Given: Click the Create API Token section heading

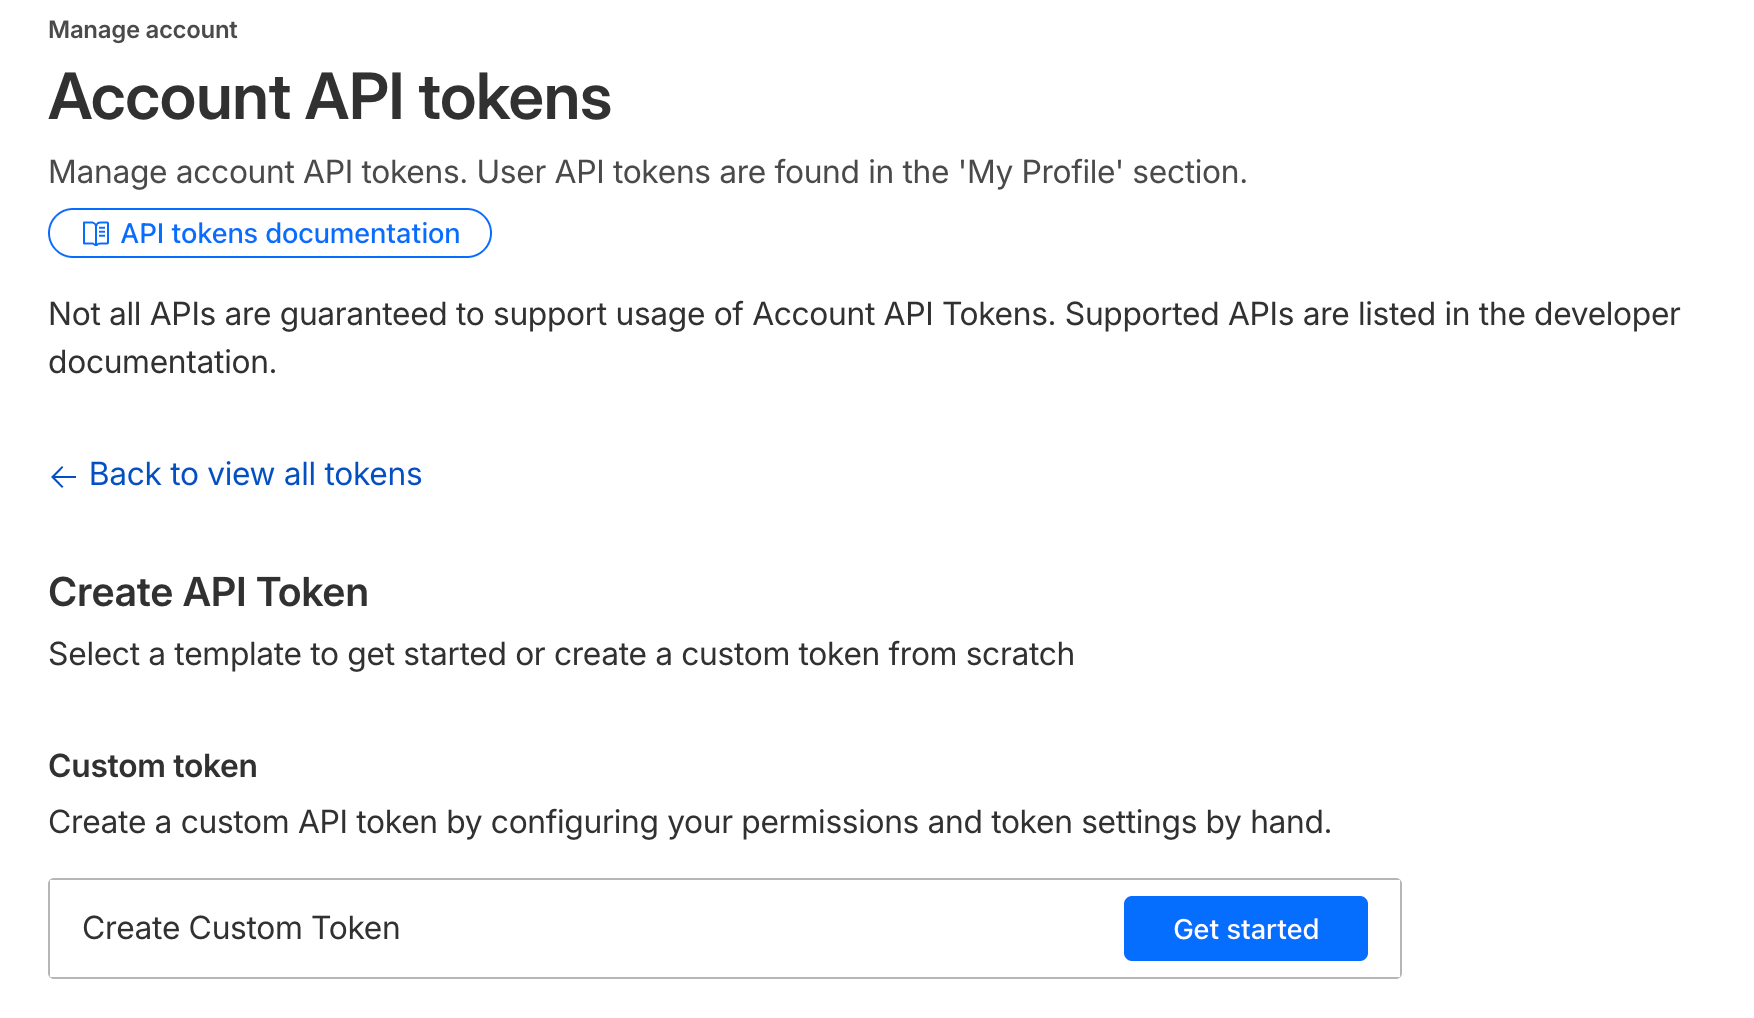Looking at the screenshot, I should pos(208,592).
